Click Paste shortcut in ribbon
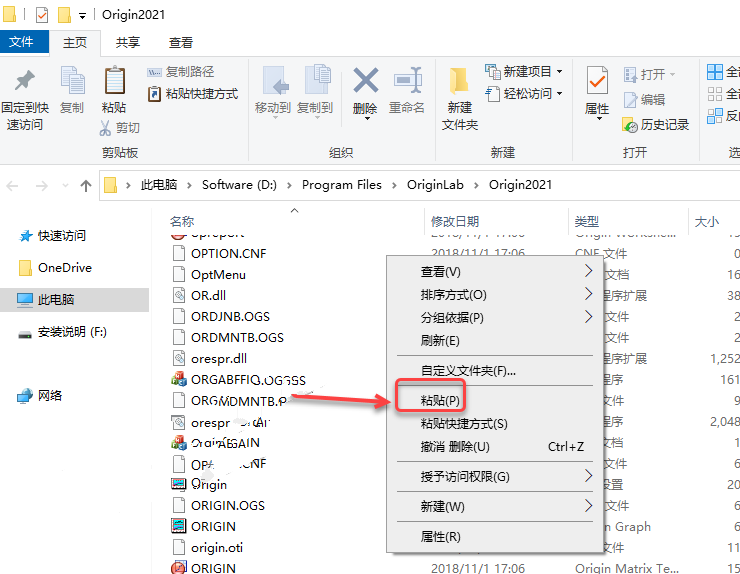 (193, 93)
